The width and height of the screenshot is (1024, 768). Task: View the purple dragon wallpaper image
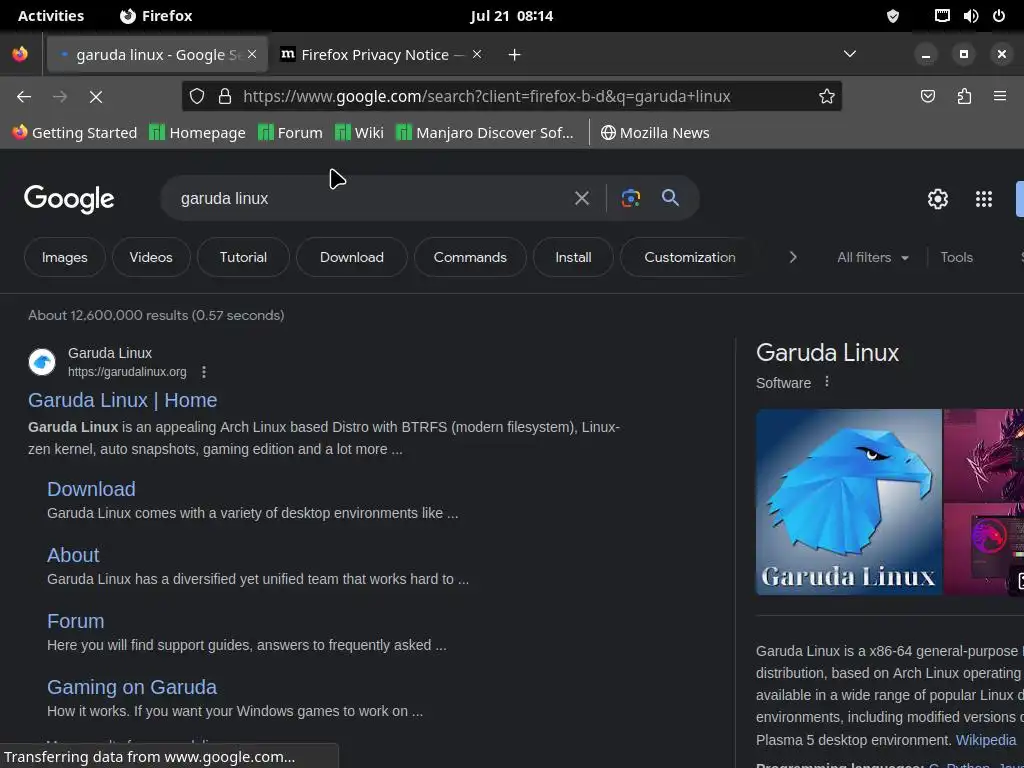984,455
